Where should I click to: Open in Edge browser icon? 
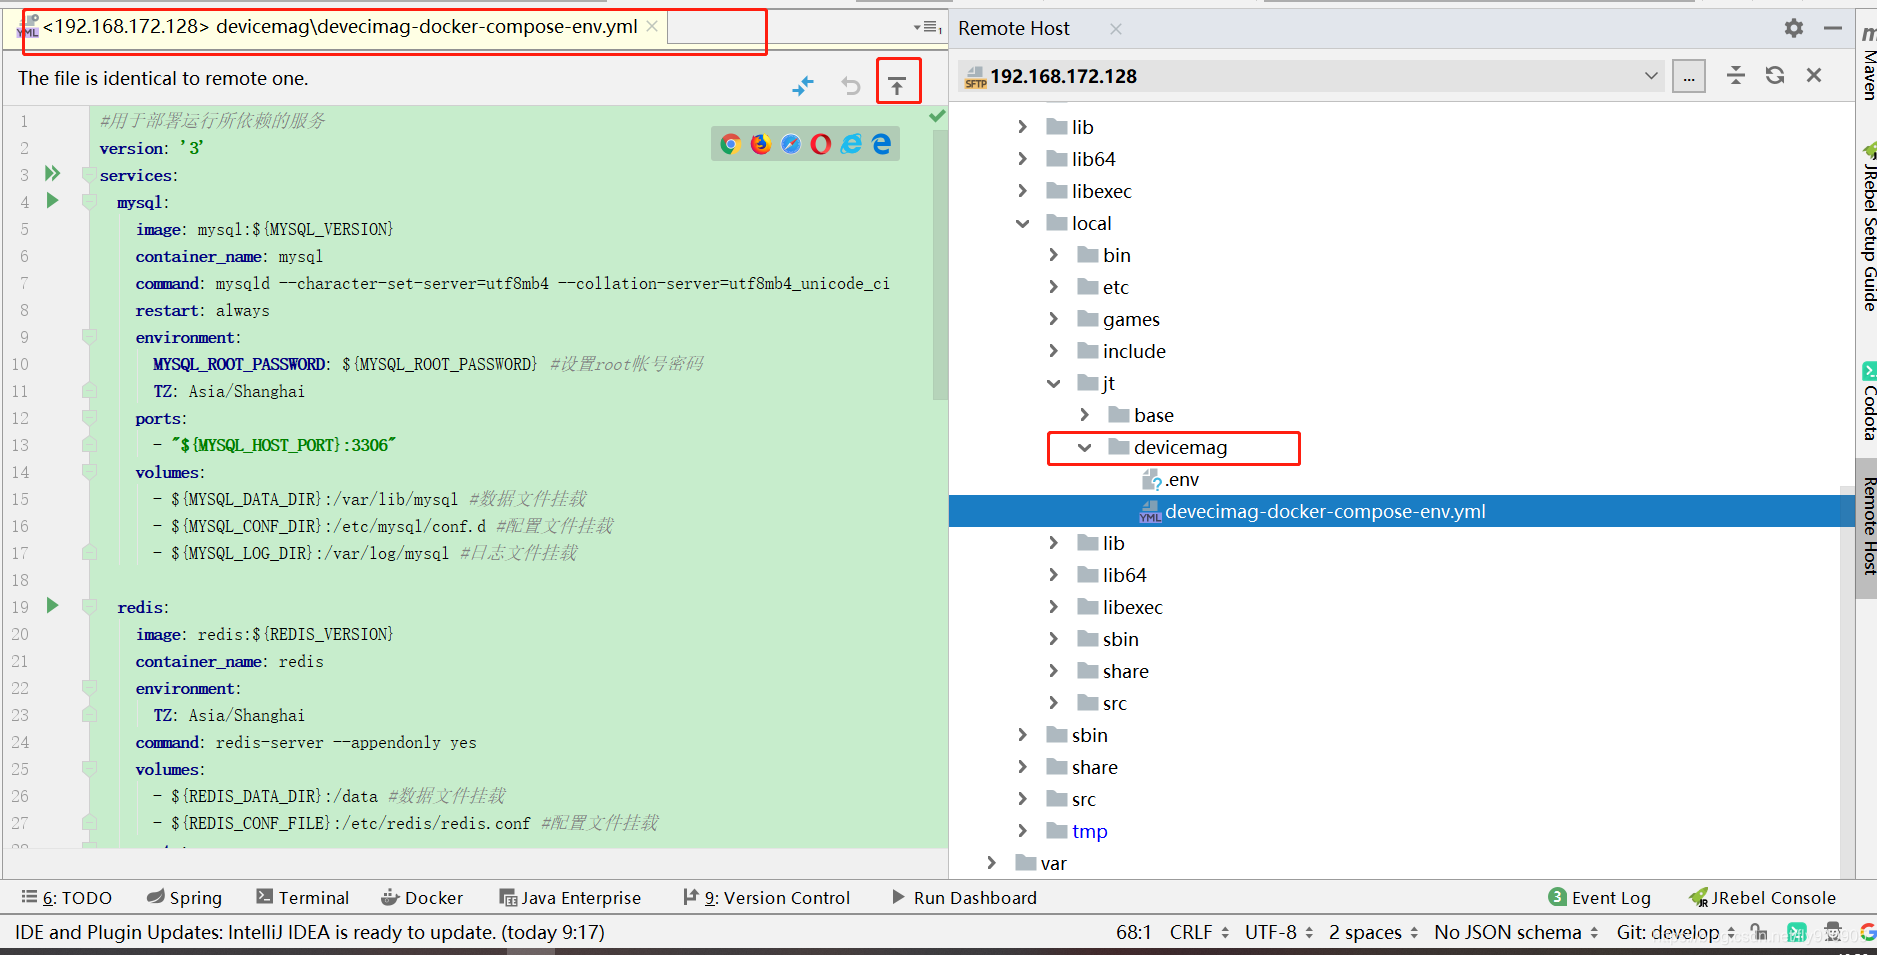(x=881, y=144)
